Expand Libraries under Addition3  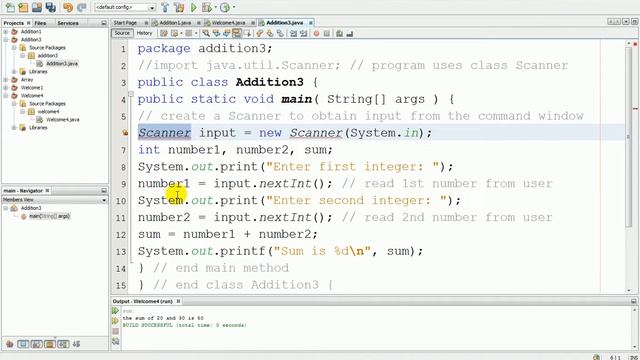(14, 71)
